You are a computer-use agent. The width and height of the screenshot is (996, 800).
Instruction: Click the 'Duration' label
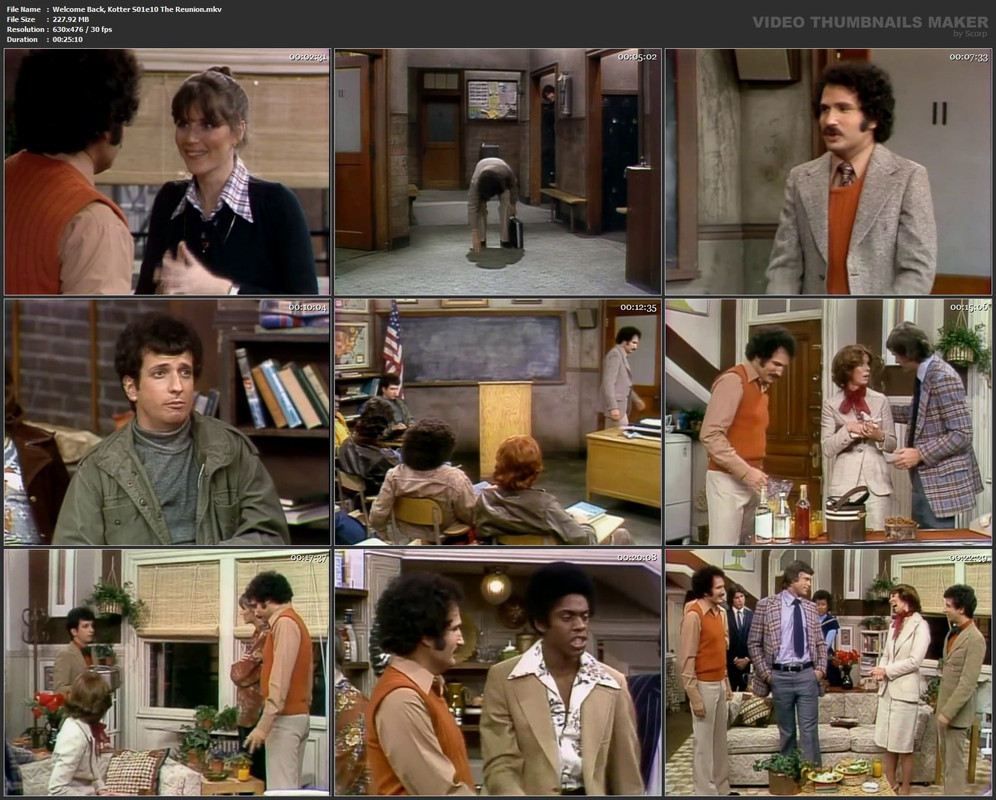click(22, 39)
